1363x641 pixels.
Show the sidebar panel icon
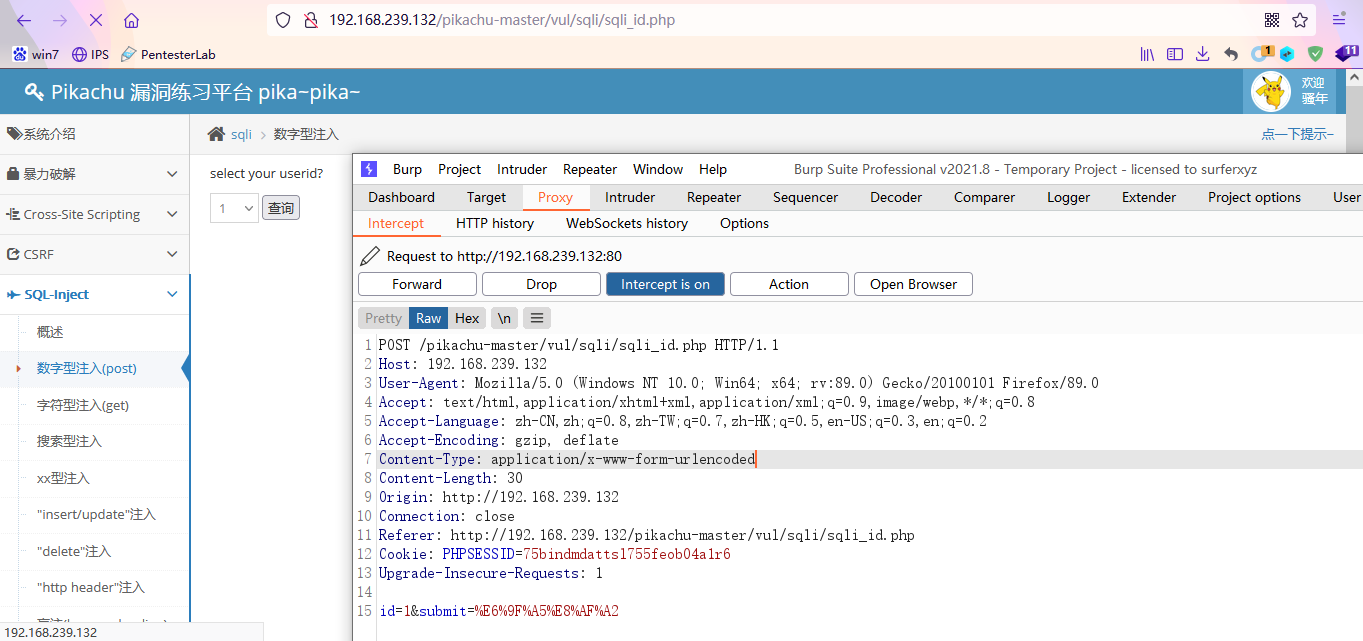[x=1175, y=54]
